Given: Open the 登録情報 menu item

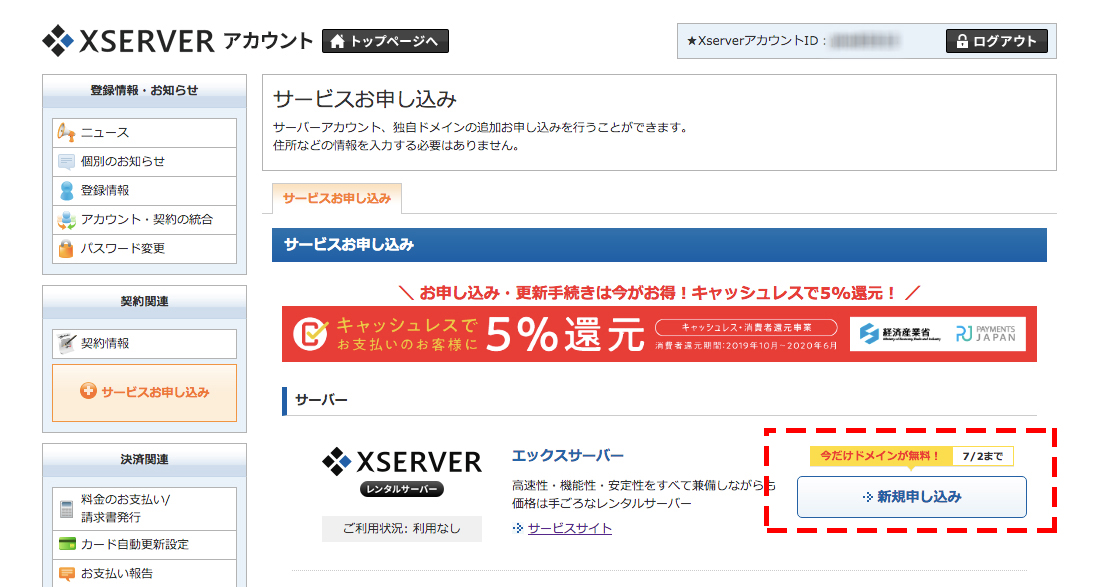Looking at the screenshot, I should point(105,191).
